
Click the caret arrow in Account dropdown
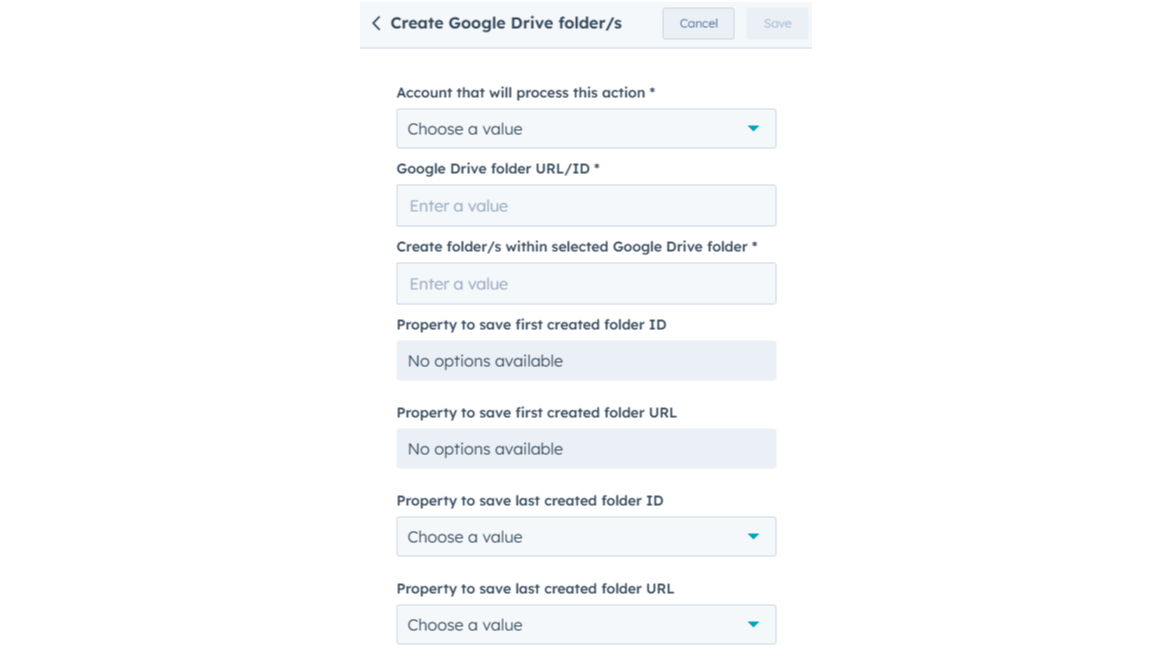coord(753,129)
